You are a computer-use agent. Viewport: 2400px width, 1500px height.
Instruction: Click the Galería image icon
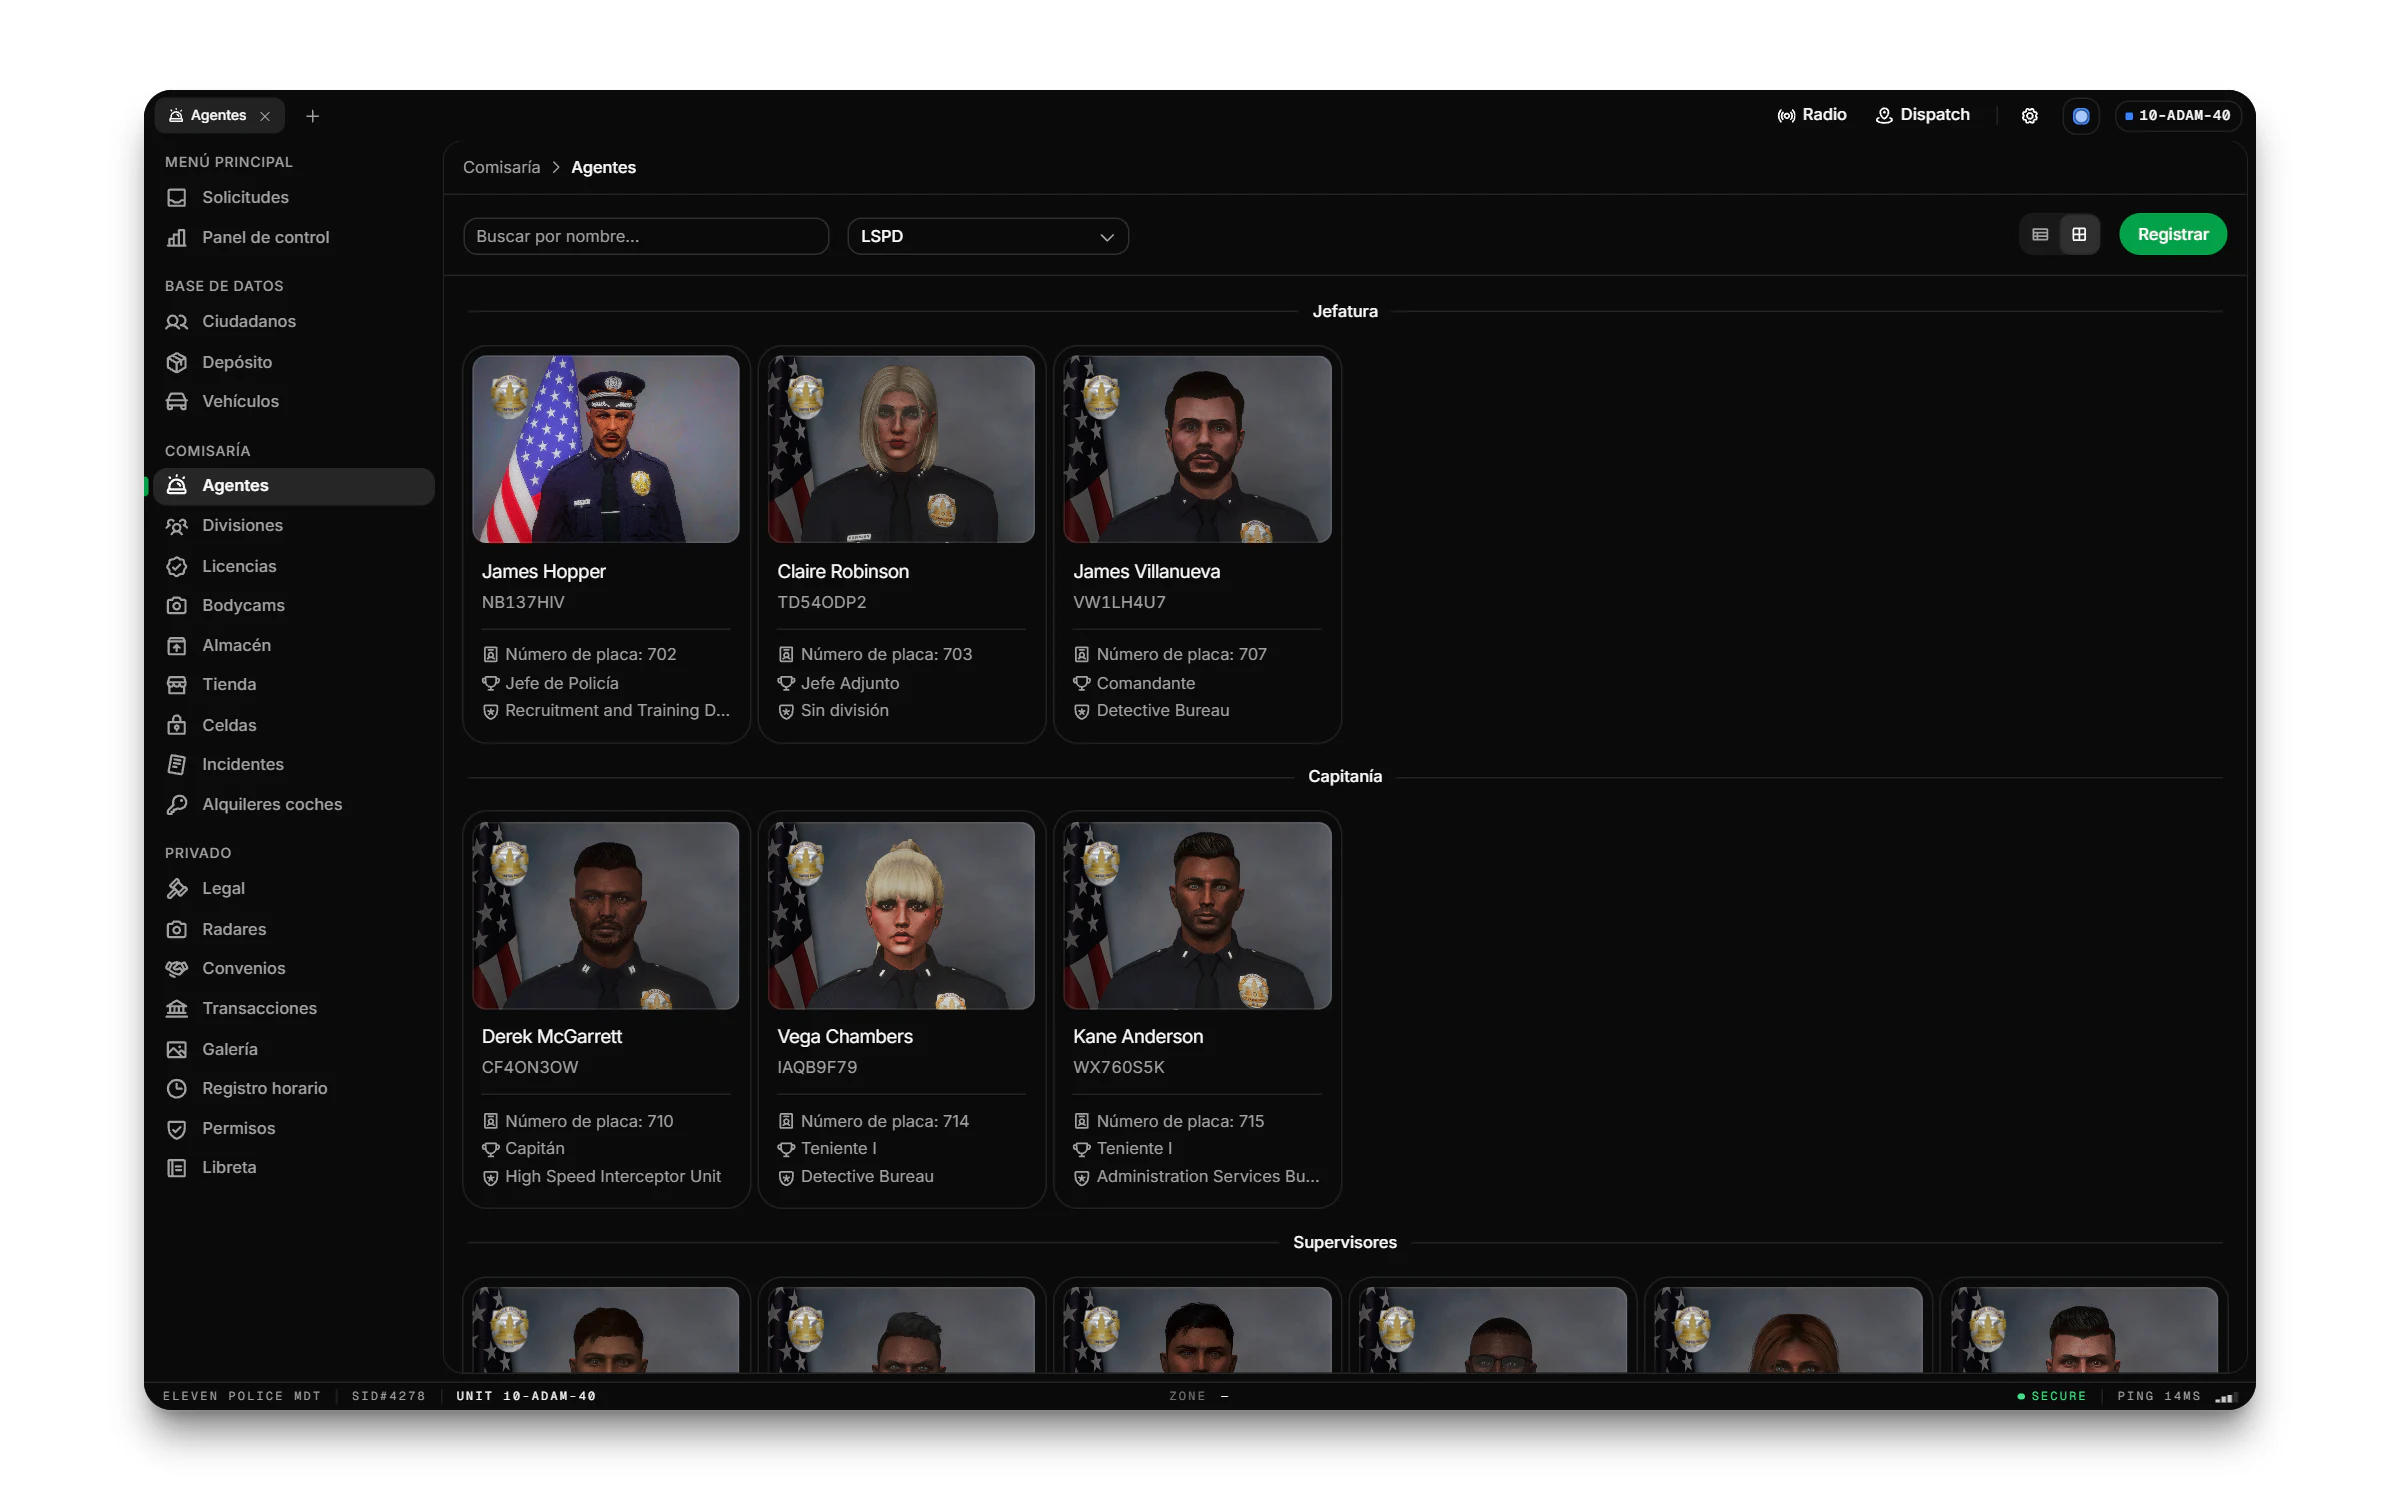click(x=177, y=1049)
